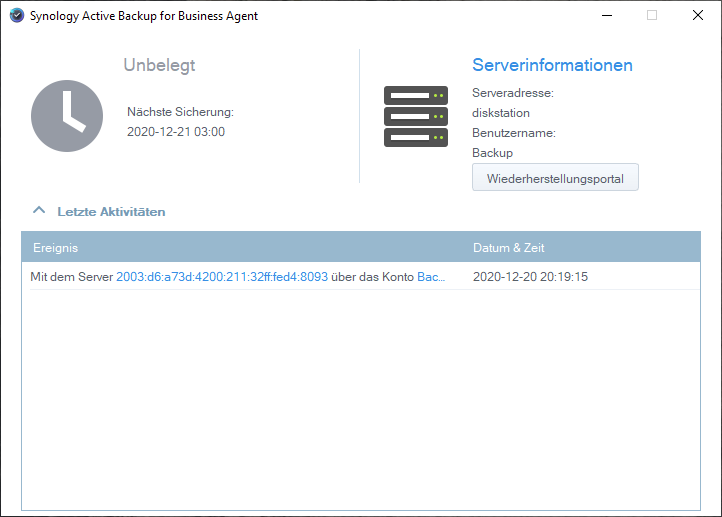Viewport: 722px width, 517px height.
Task: Click the disabled maximize window button
Action: (x=652, y=15)
